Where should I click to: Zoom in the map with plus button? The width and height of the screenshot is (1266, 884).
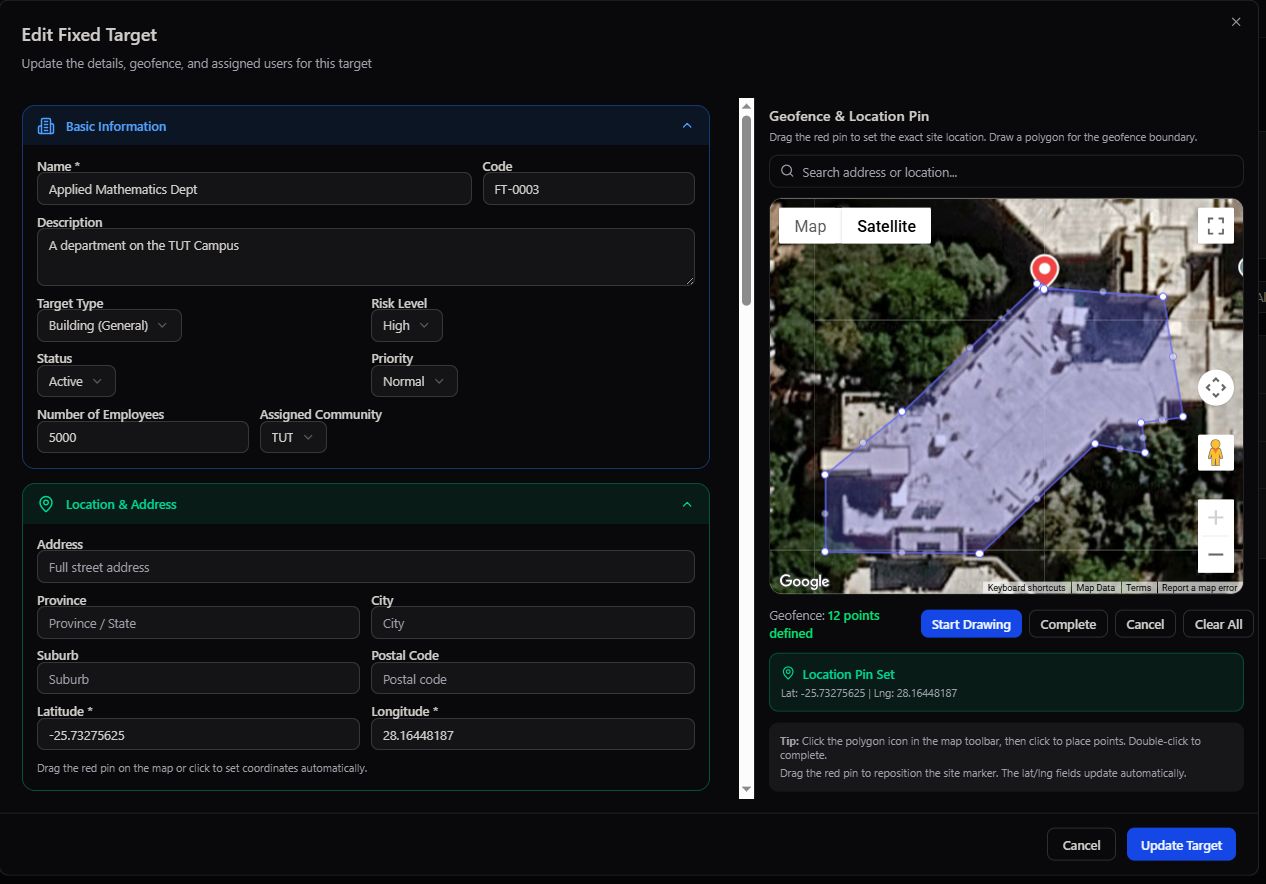tap(1215, 517)
